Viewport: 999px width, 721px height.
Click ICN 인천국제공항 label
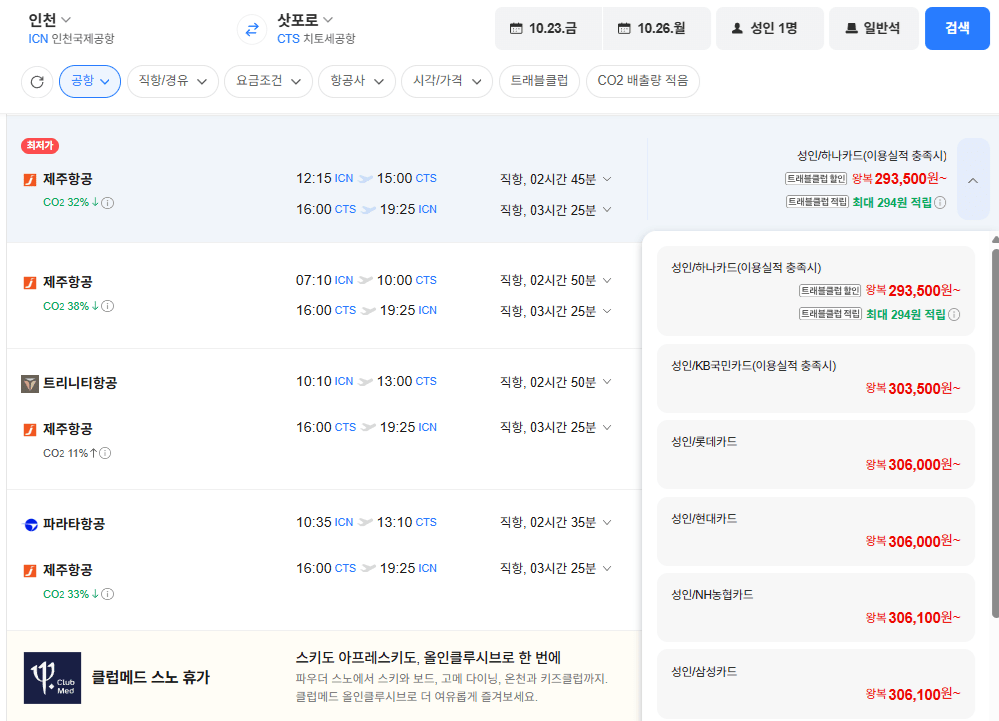71,39
